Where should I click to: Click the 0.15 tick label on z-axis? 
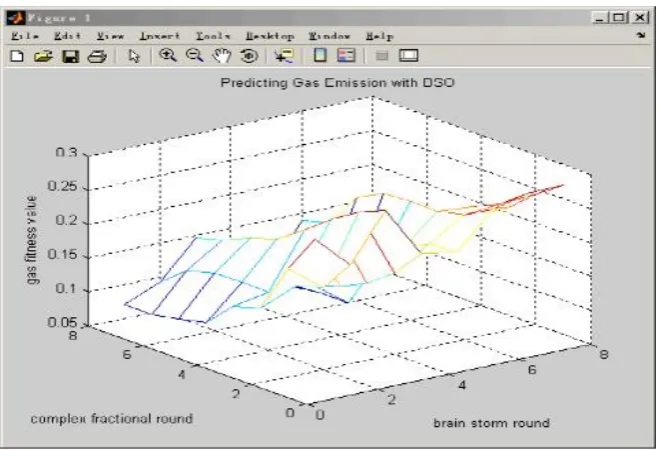(63, 255)
